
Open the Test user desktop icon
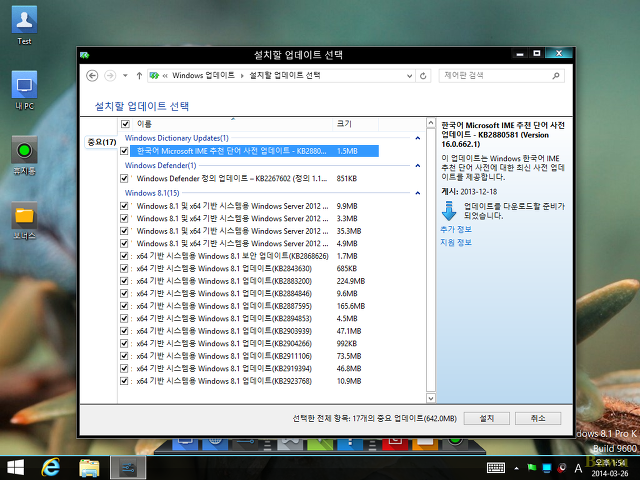pos(24,24)
